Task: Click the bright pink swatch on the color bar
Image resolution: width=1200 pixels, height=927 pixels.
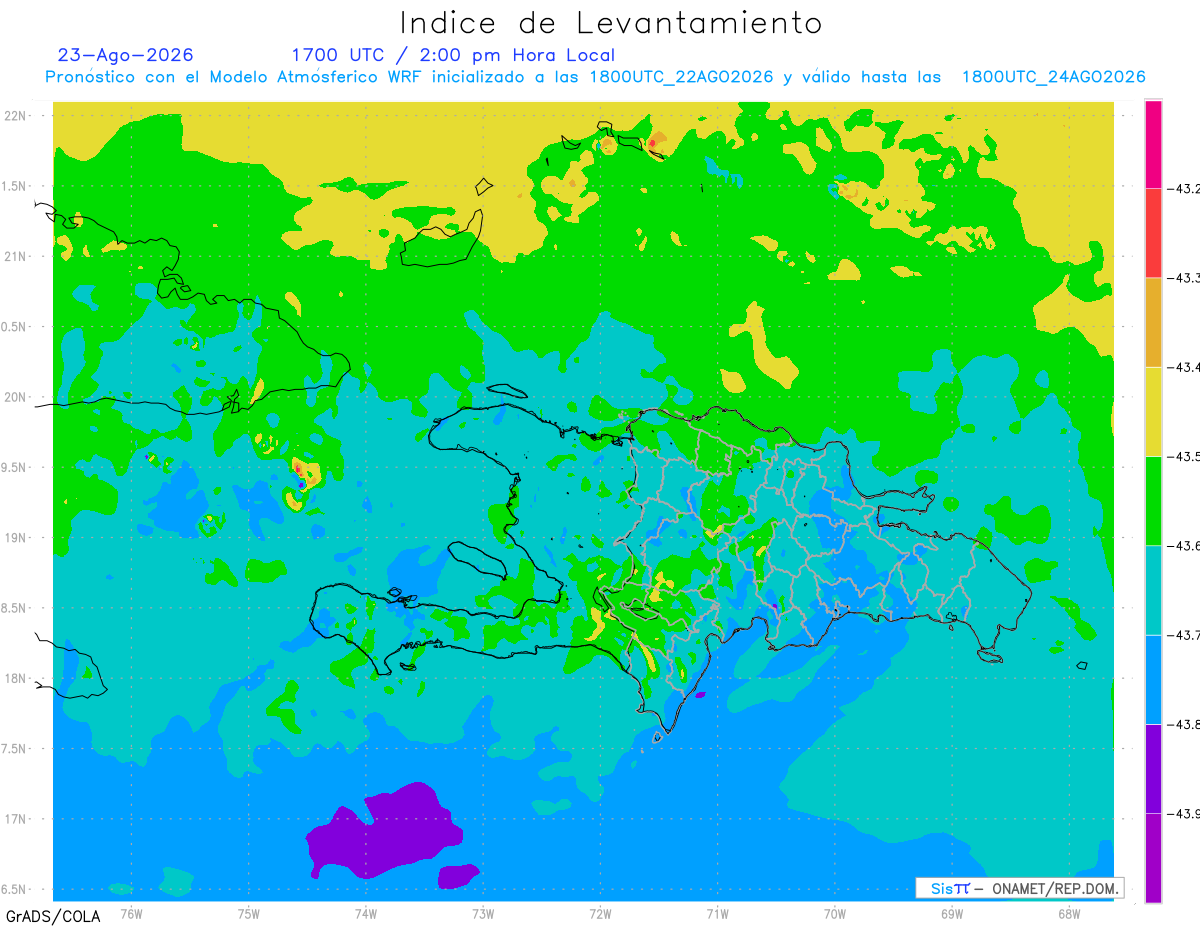Action: 1153,144
